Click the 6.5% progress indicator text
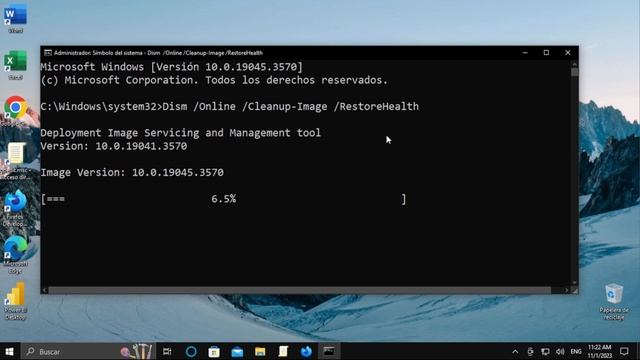 tap(223, 199)
